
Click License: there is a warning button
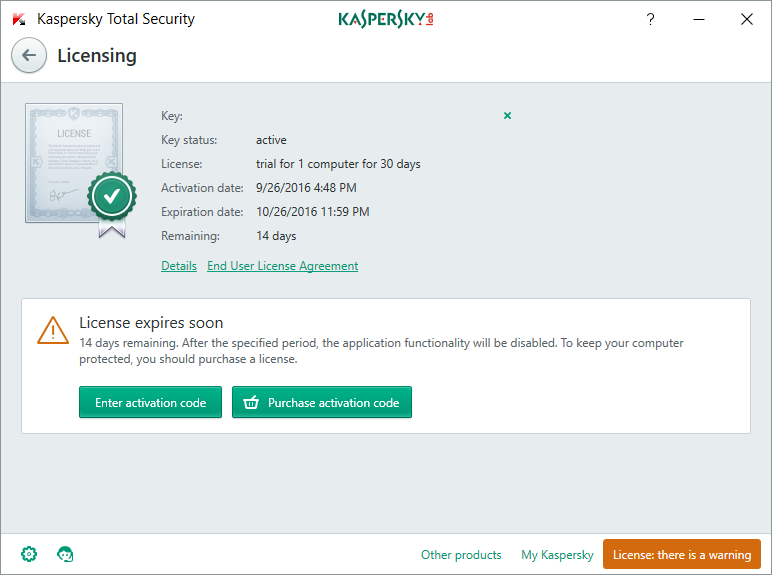682,554
